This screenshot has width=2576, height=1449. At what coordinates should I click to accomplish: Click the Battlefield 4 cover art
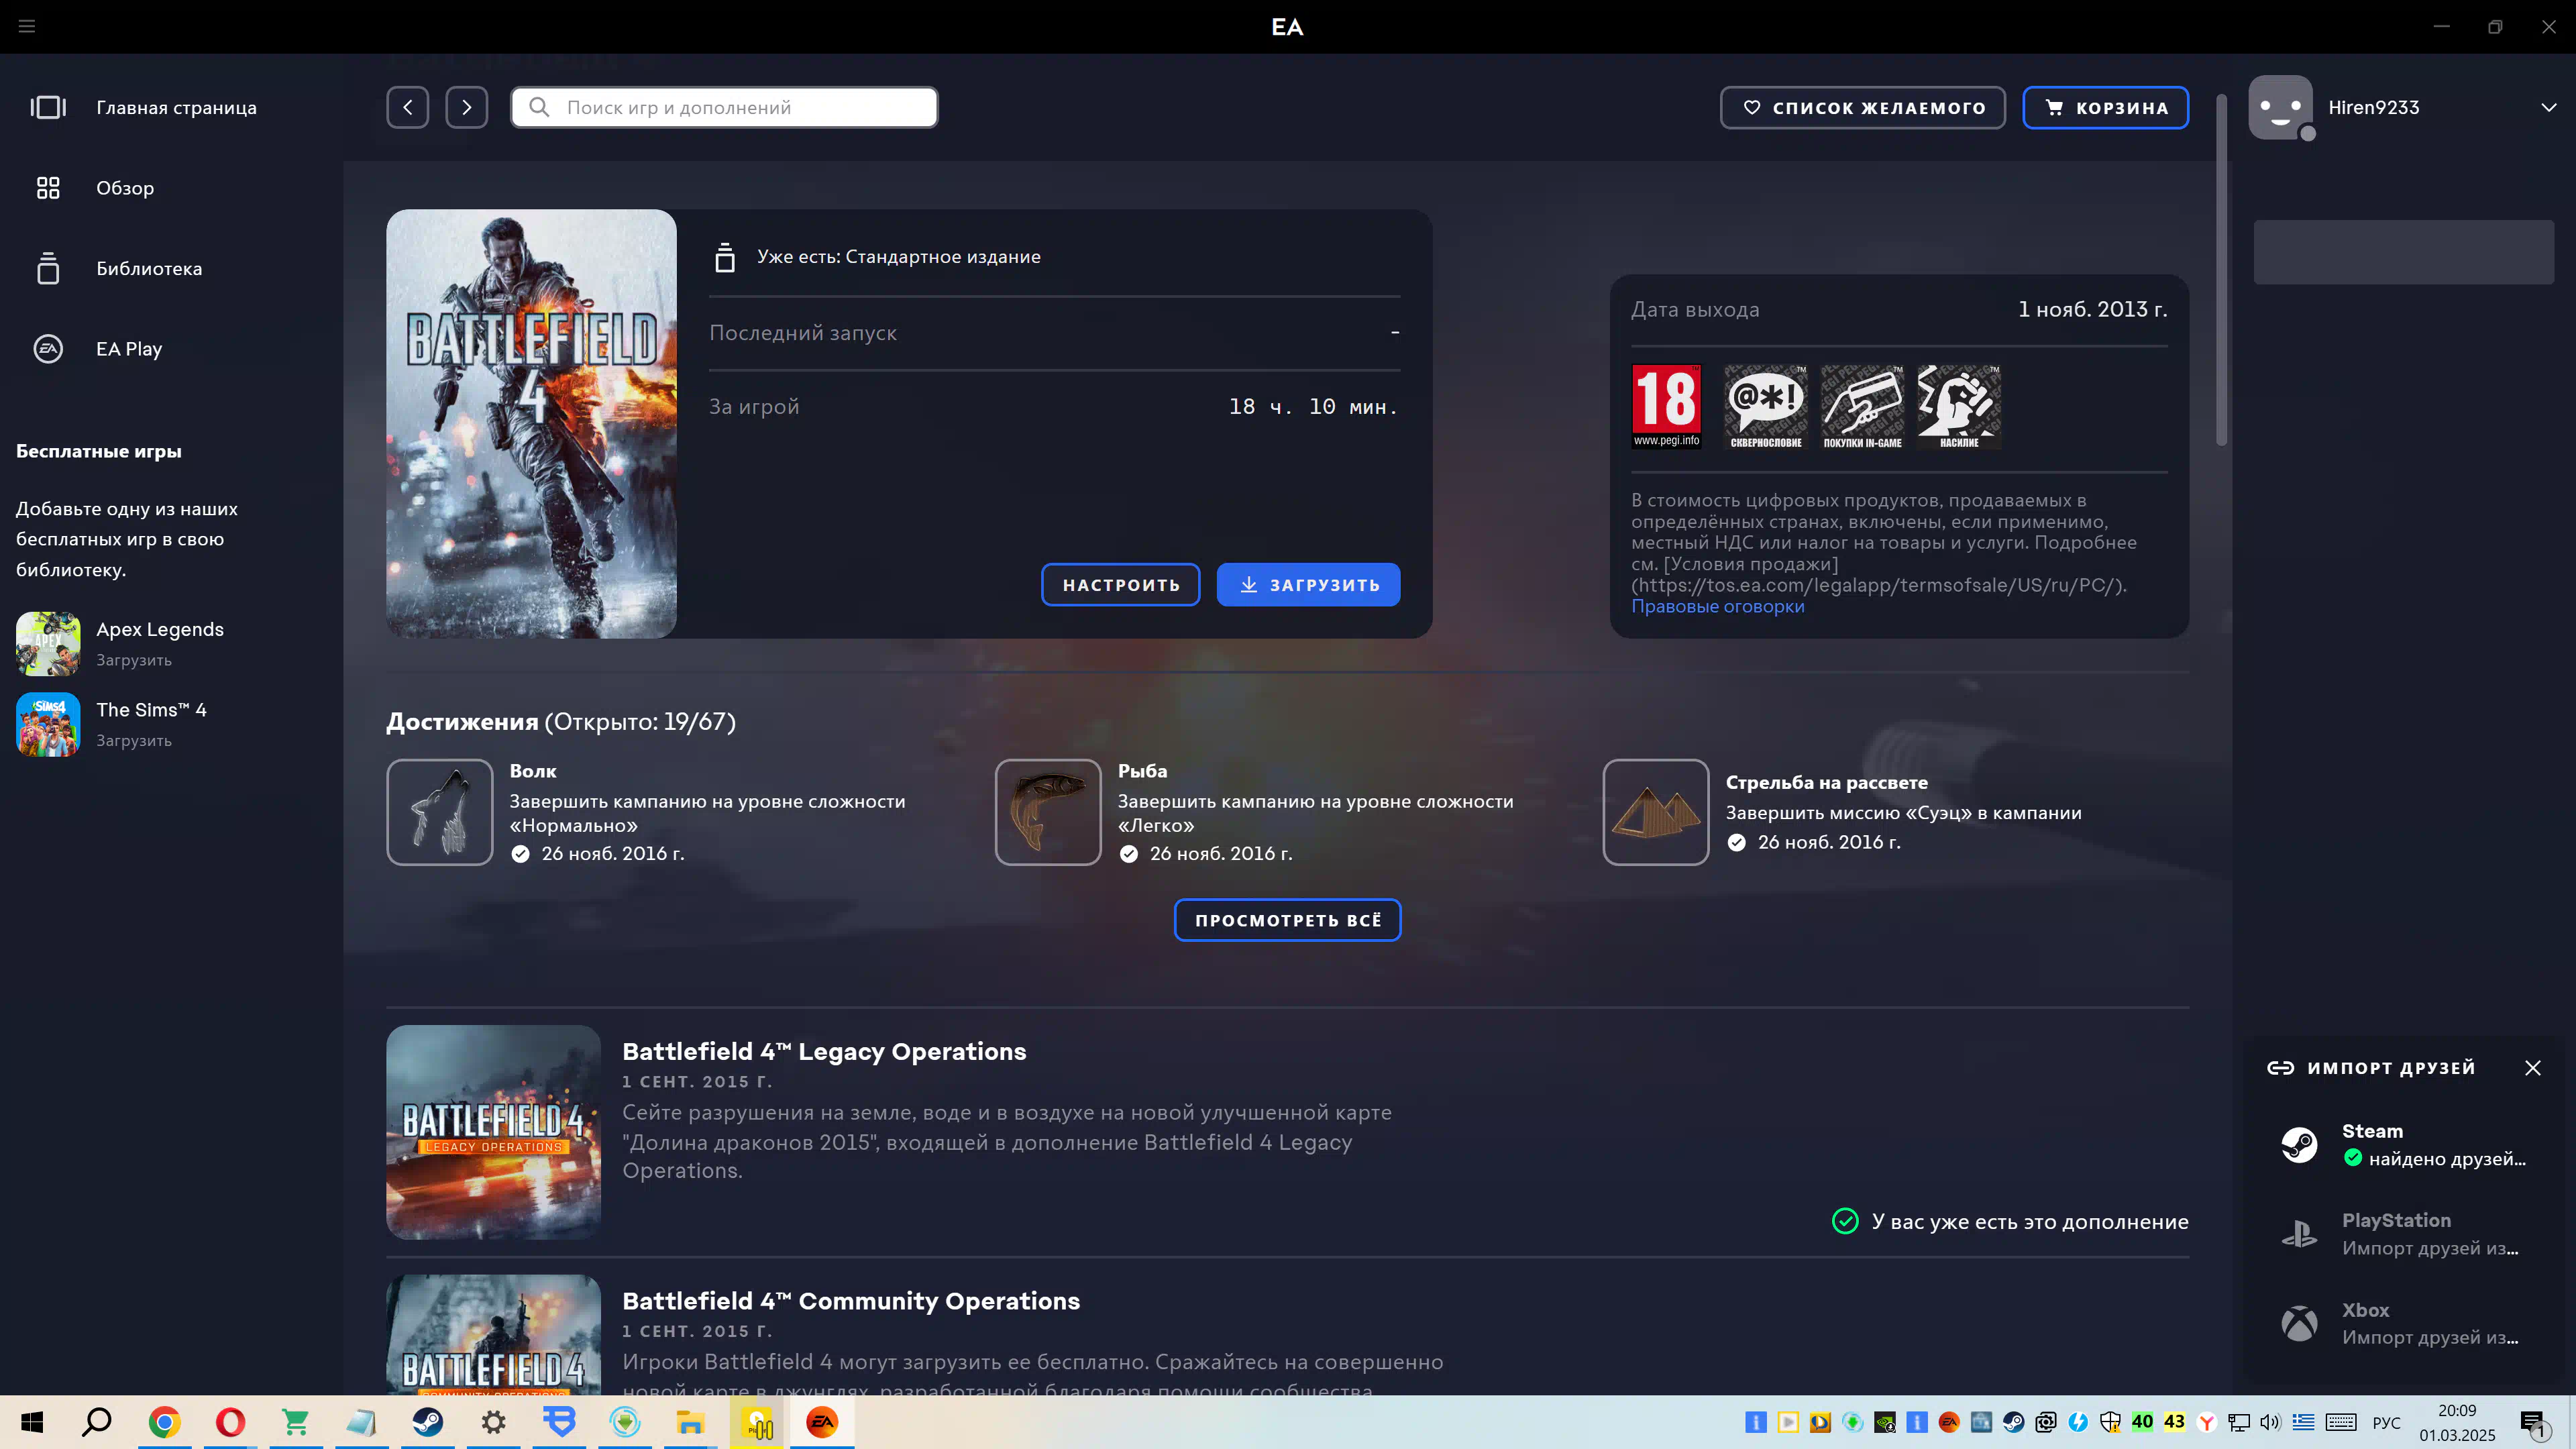pyautogui.click(x=531, y=424)
